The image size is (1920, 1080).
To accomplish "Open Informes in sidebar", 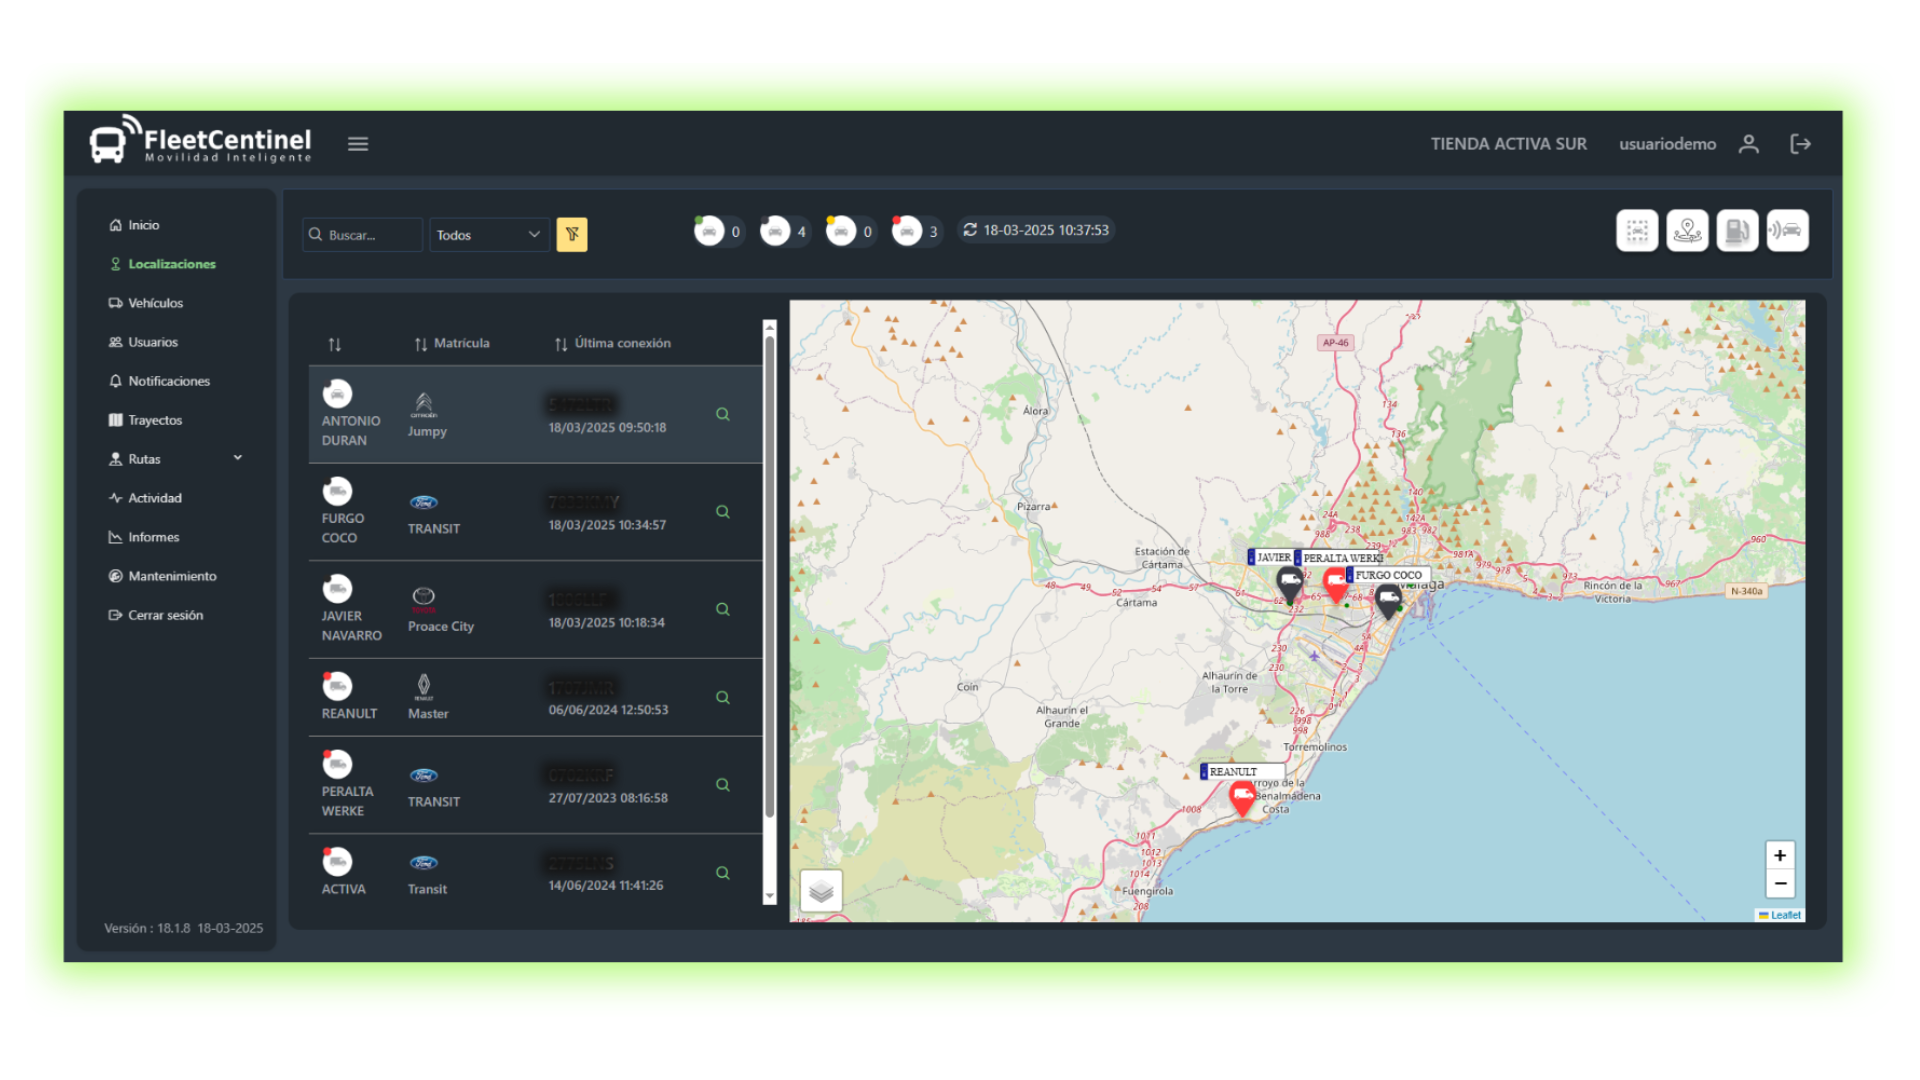I will click(144, 537).
